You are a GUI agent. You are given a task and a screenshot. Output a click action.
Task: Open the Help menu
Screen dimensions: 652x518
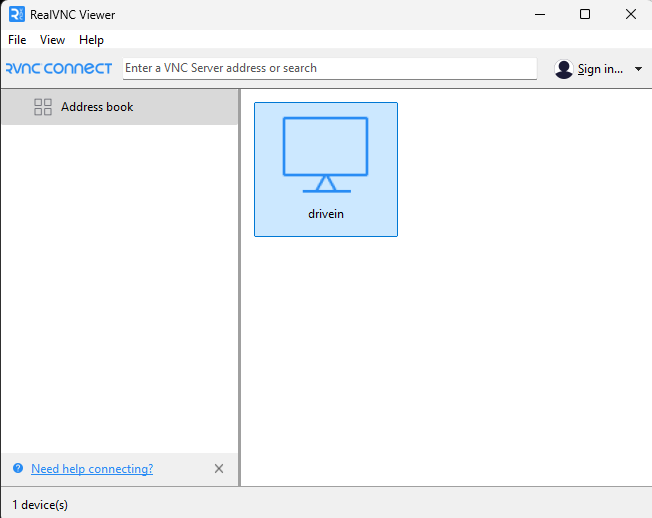click(91, 40)
